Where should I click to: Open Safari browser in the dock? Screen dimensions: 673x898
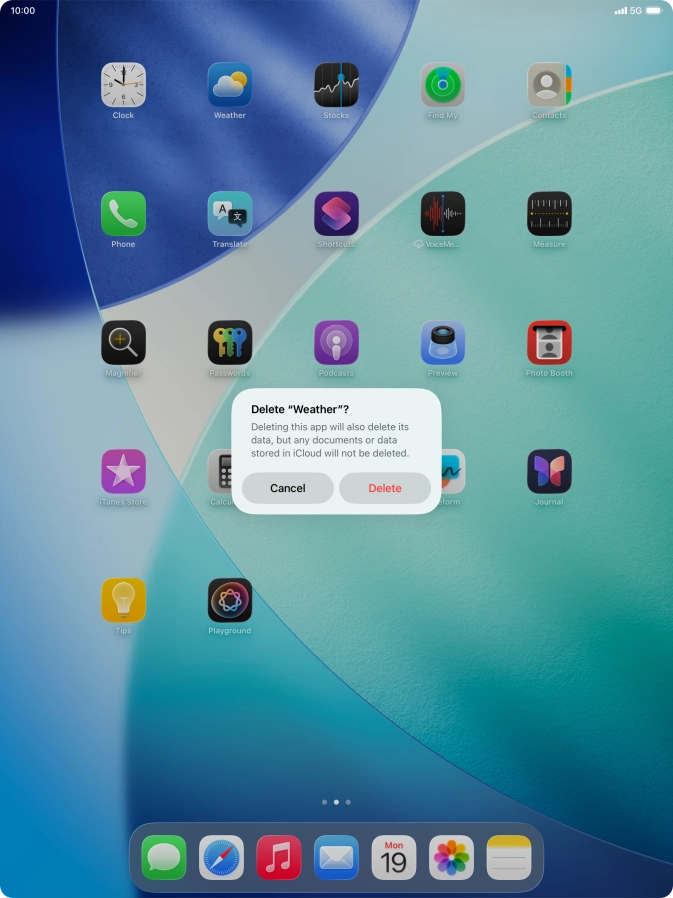221,857
